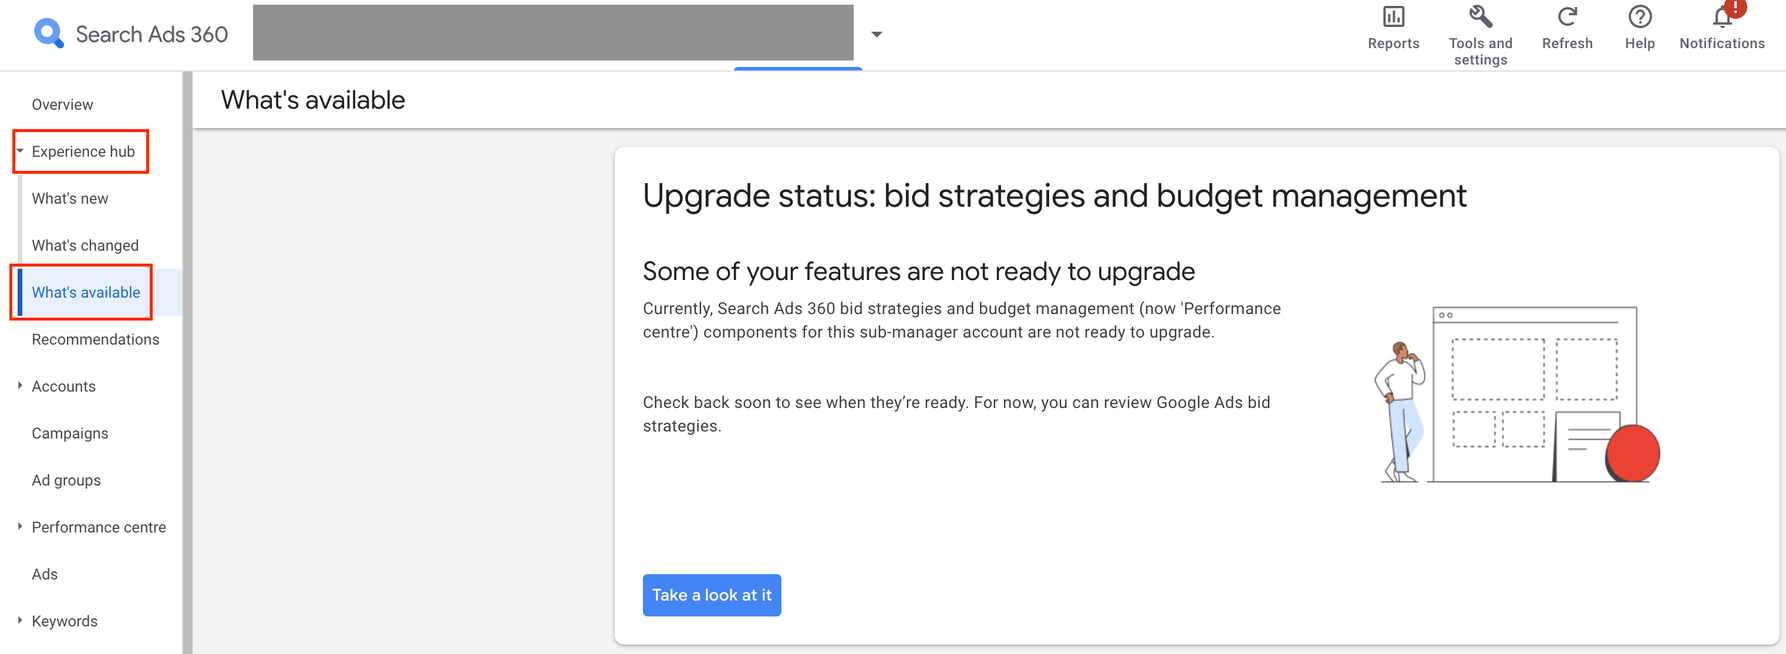1786x654 pixels.
Task: Expand the Performance centre section arrow
Action: (x=20, y=527)
